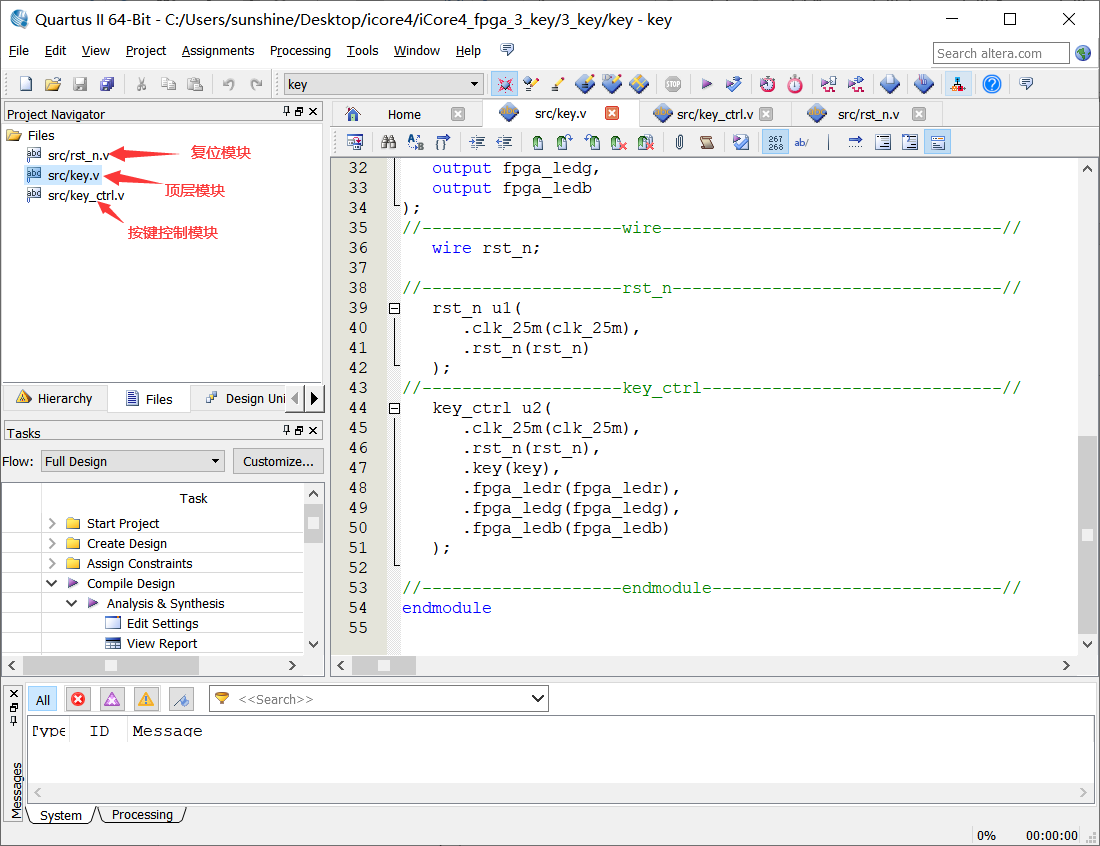Click the binoculars Find icon in editor toolbar
The image size is (1100, 846).
(389, 143)
